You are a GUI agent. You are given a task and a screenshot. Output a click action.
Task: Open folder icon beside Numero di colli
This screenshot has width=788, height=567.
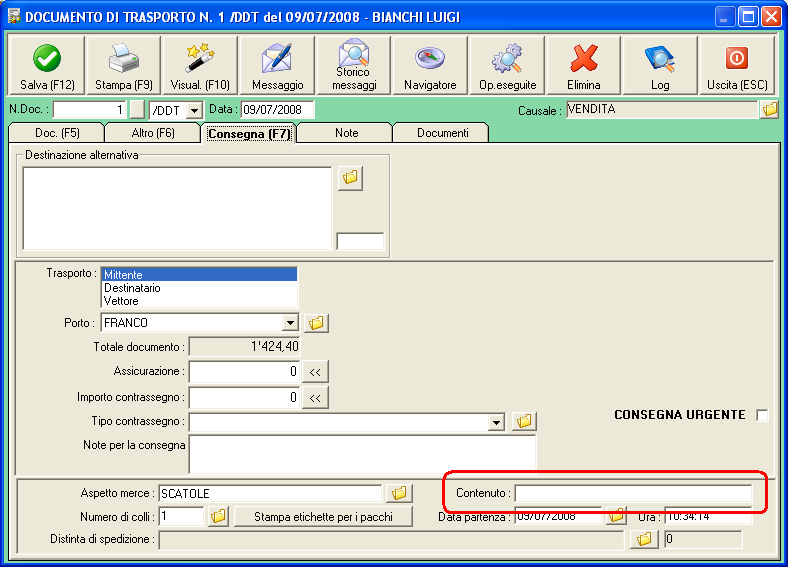pos(218,516)
